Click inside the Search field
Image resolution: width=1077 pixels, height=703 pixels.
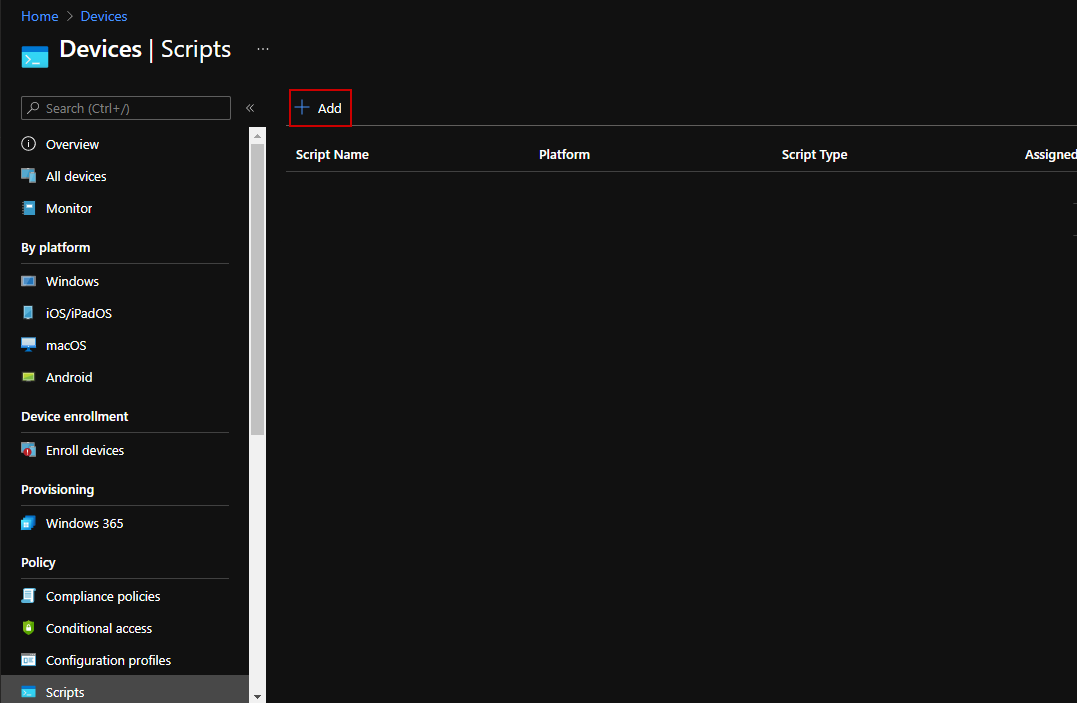click(125, 107)
